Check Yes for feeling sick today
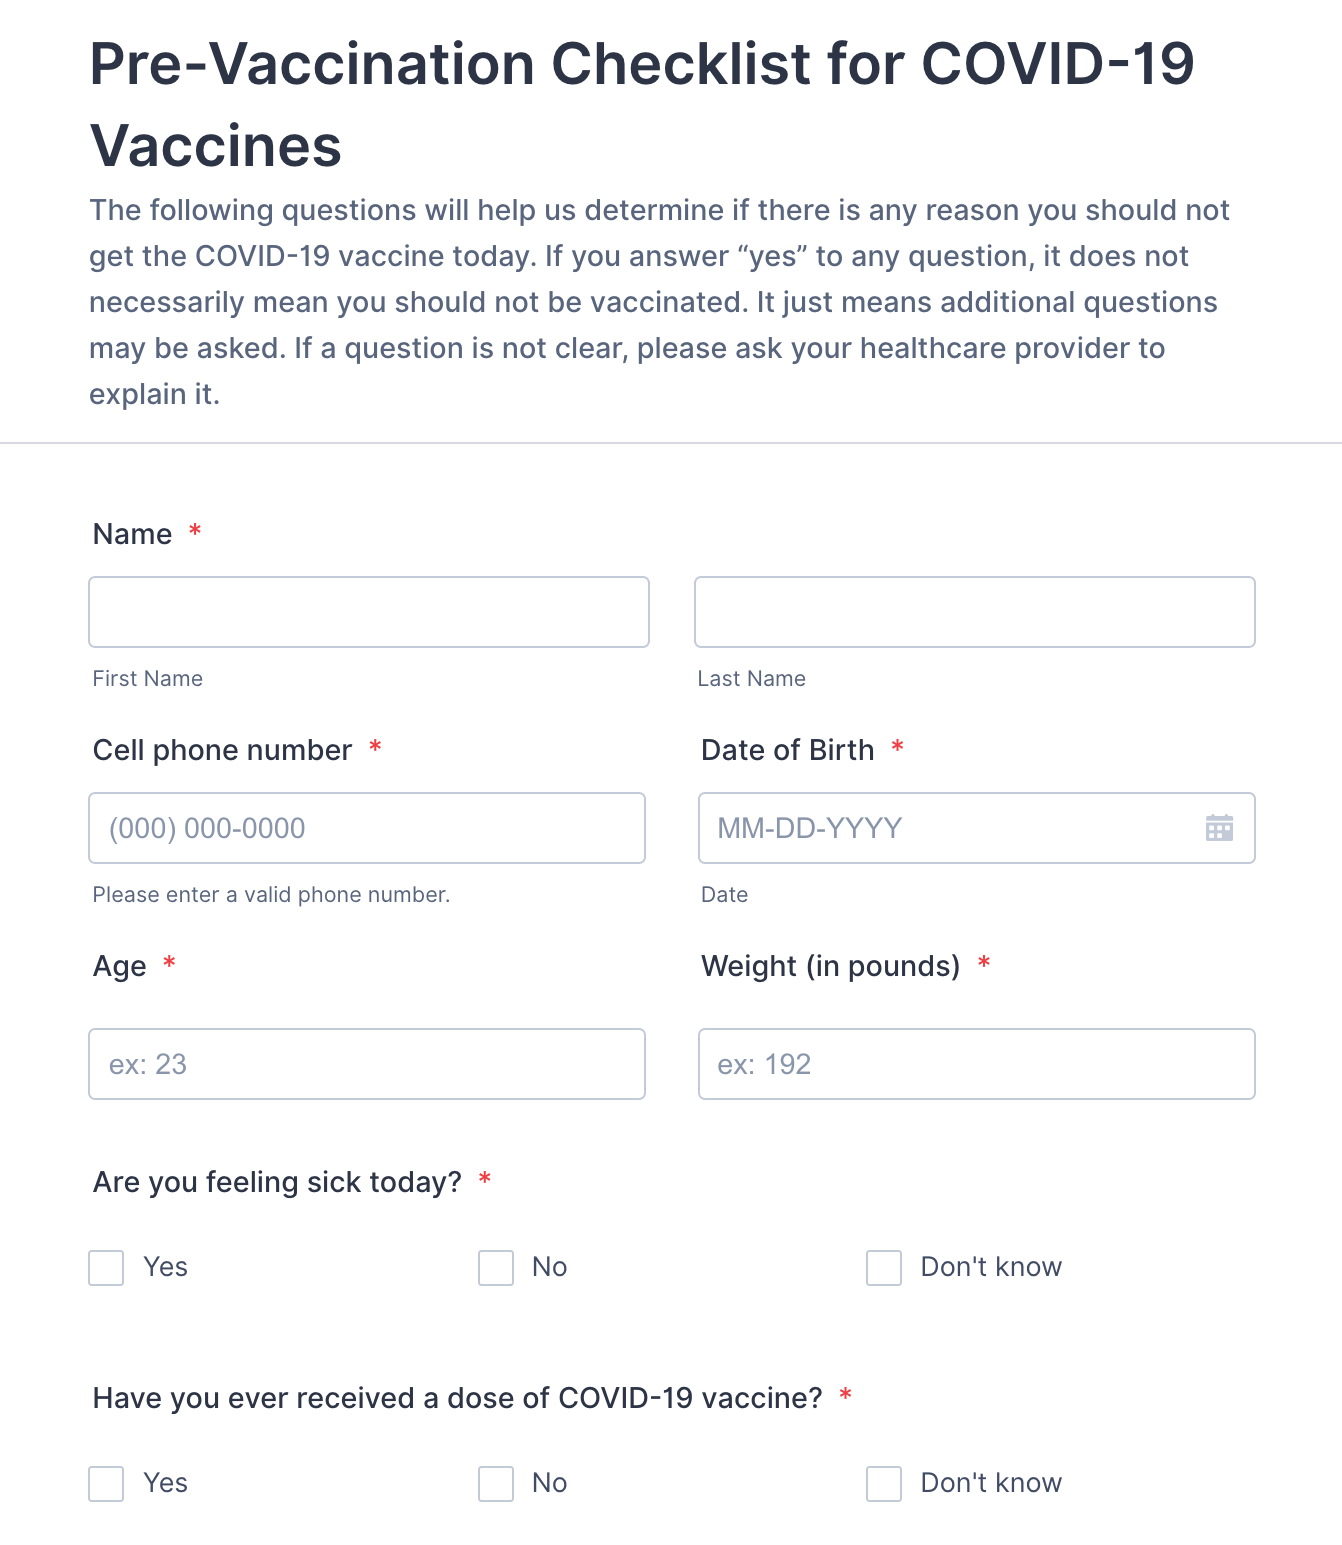The image size is (1342, 1545). click(106, 1267)
